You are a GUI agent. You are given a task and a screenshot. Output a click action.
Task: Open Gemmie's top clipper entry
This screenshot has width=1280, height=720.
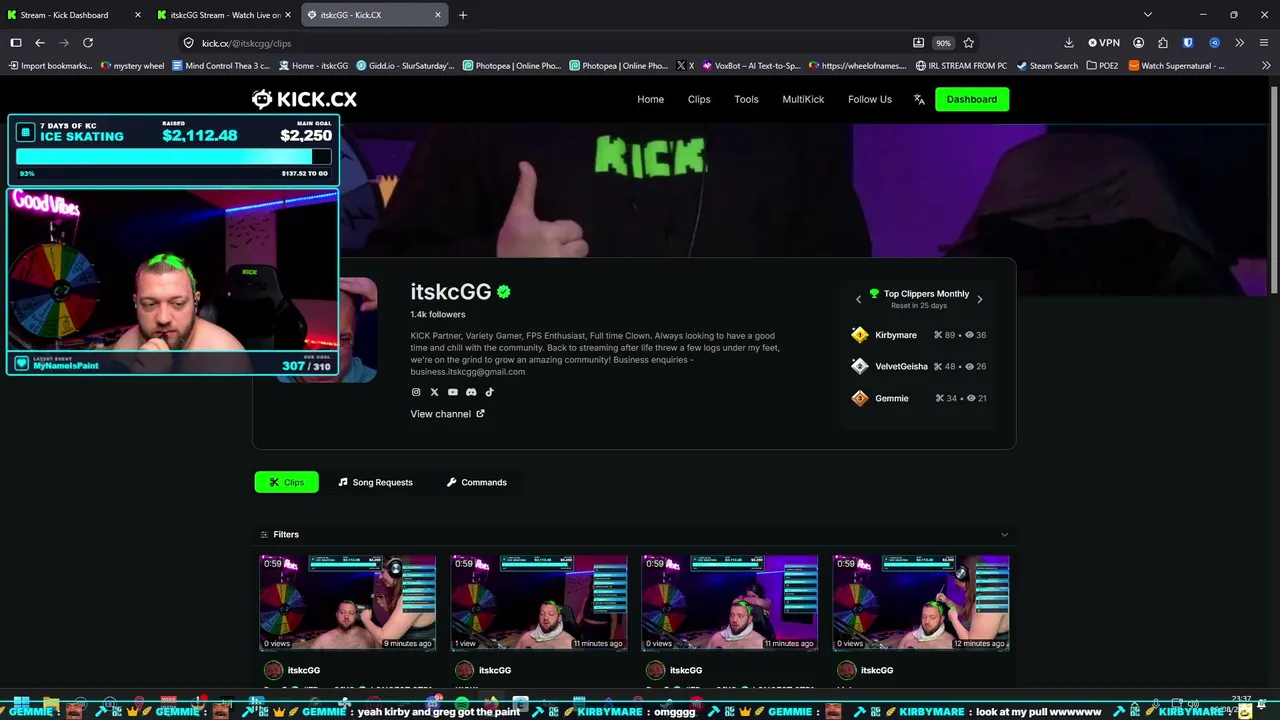pos(919,398)
